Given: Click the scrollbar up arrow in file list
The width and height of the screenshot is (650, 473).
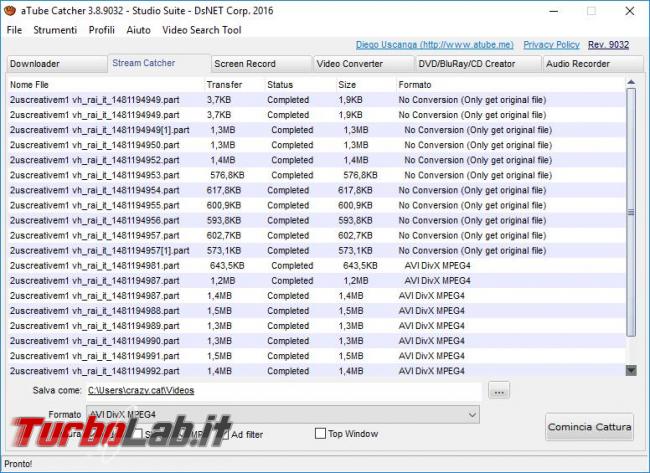Looking at the screenshot, I should pos(631,82).
